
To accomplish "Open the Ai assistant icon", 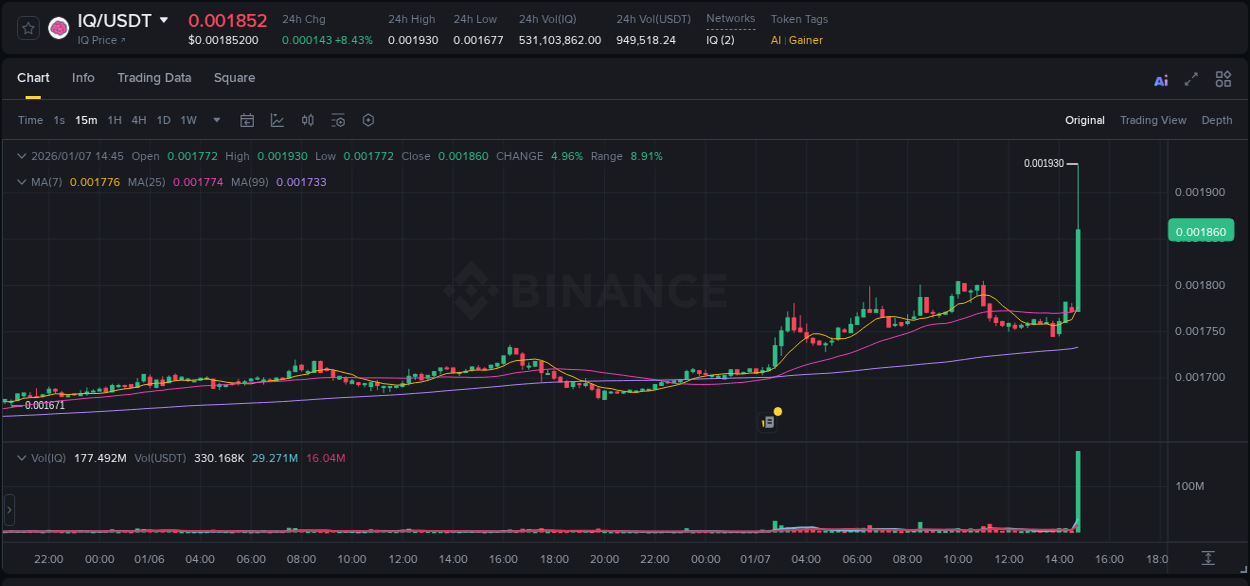I will click(x=1161, y=79).
